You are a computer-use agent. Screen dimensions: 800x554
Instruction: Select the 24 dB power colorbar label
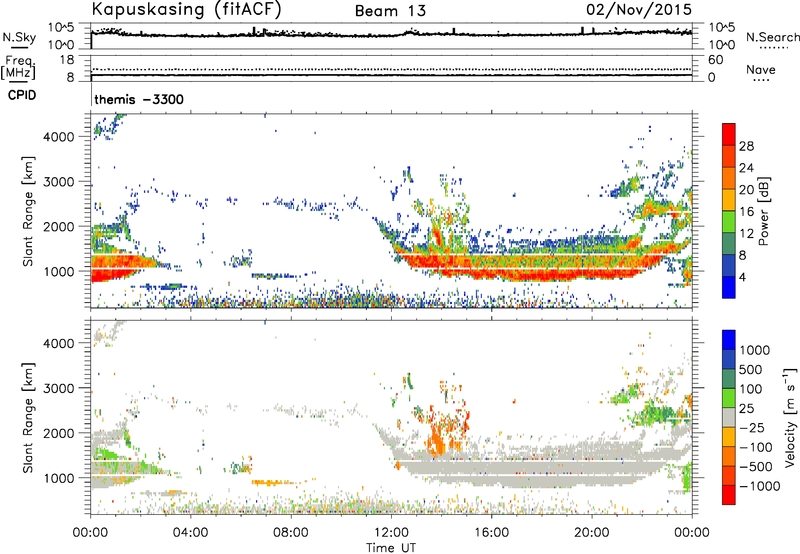[746, 168]
